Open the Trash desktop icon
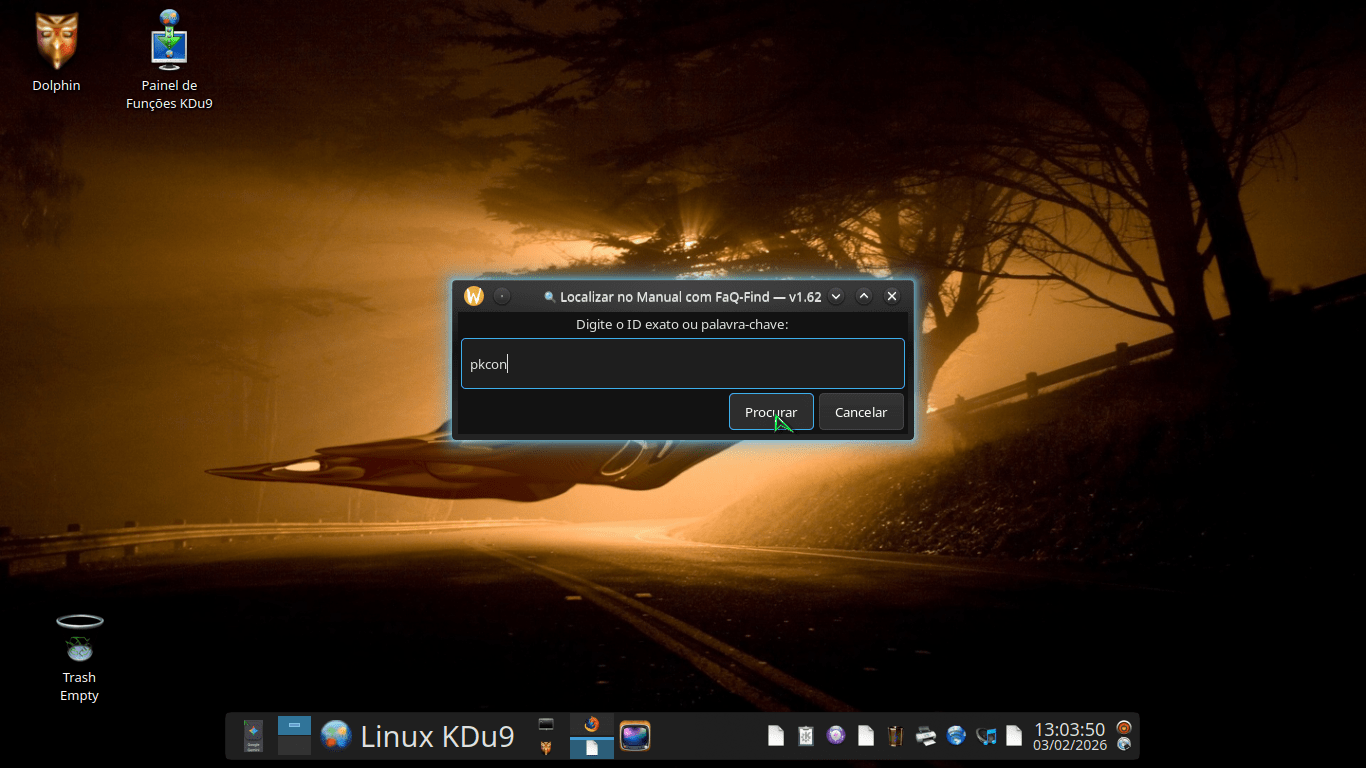This screenshot has width=1366, height=768. [x=79, y=640]
